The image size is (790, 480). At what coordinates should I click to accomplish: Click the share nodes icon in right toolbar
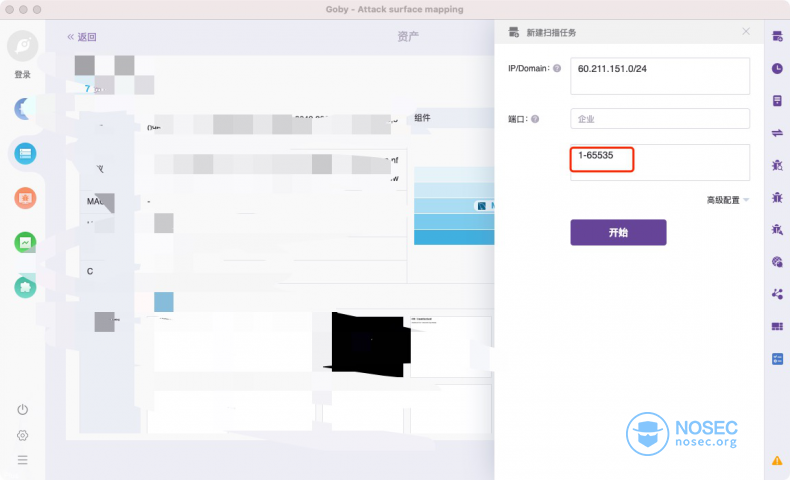pyautogui.click(x=777, y=294)
